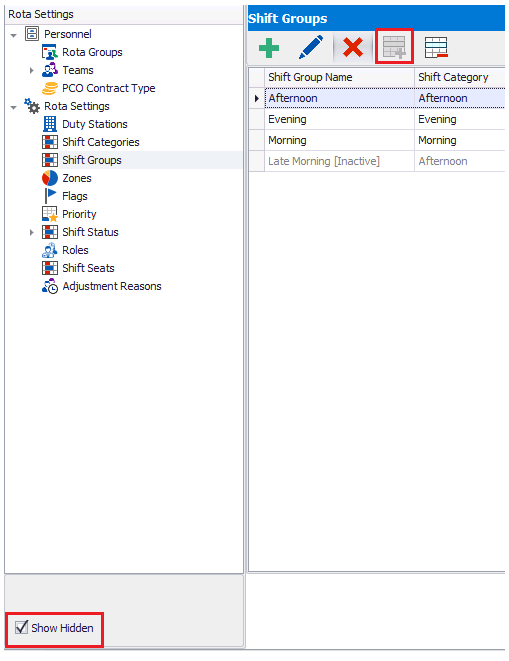This screenshot has width=509, height=661.
Task: Click the red X Delete icon
Action: [353, 47]
